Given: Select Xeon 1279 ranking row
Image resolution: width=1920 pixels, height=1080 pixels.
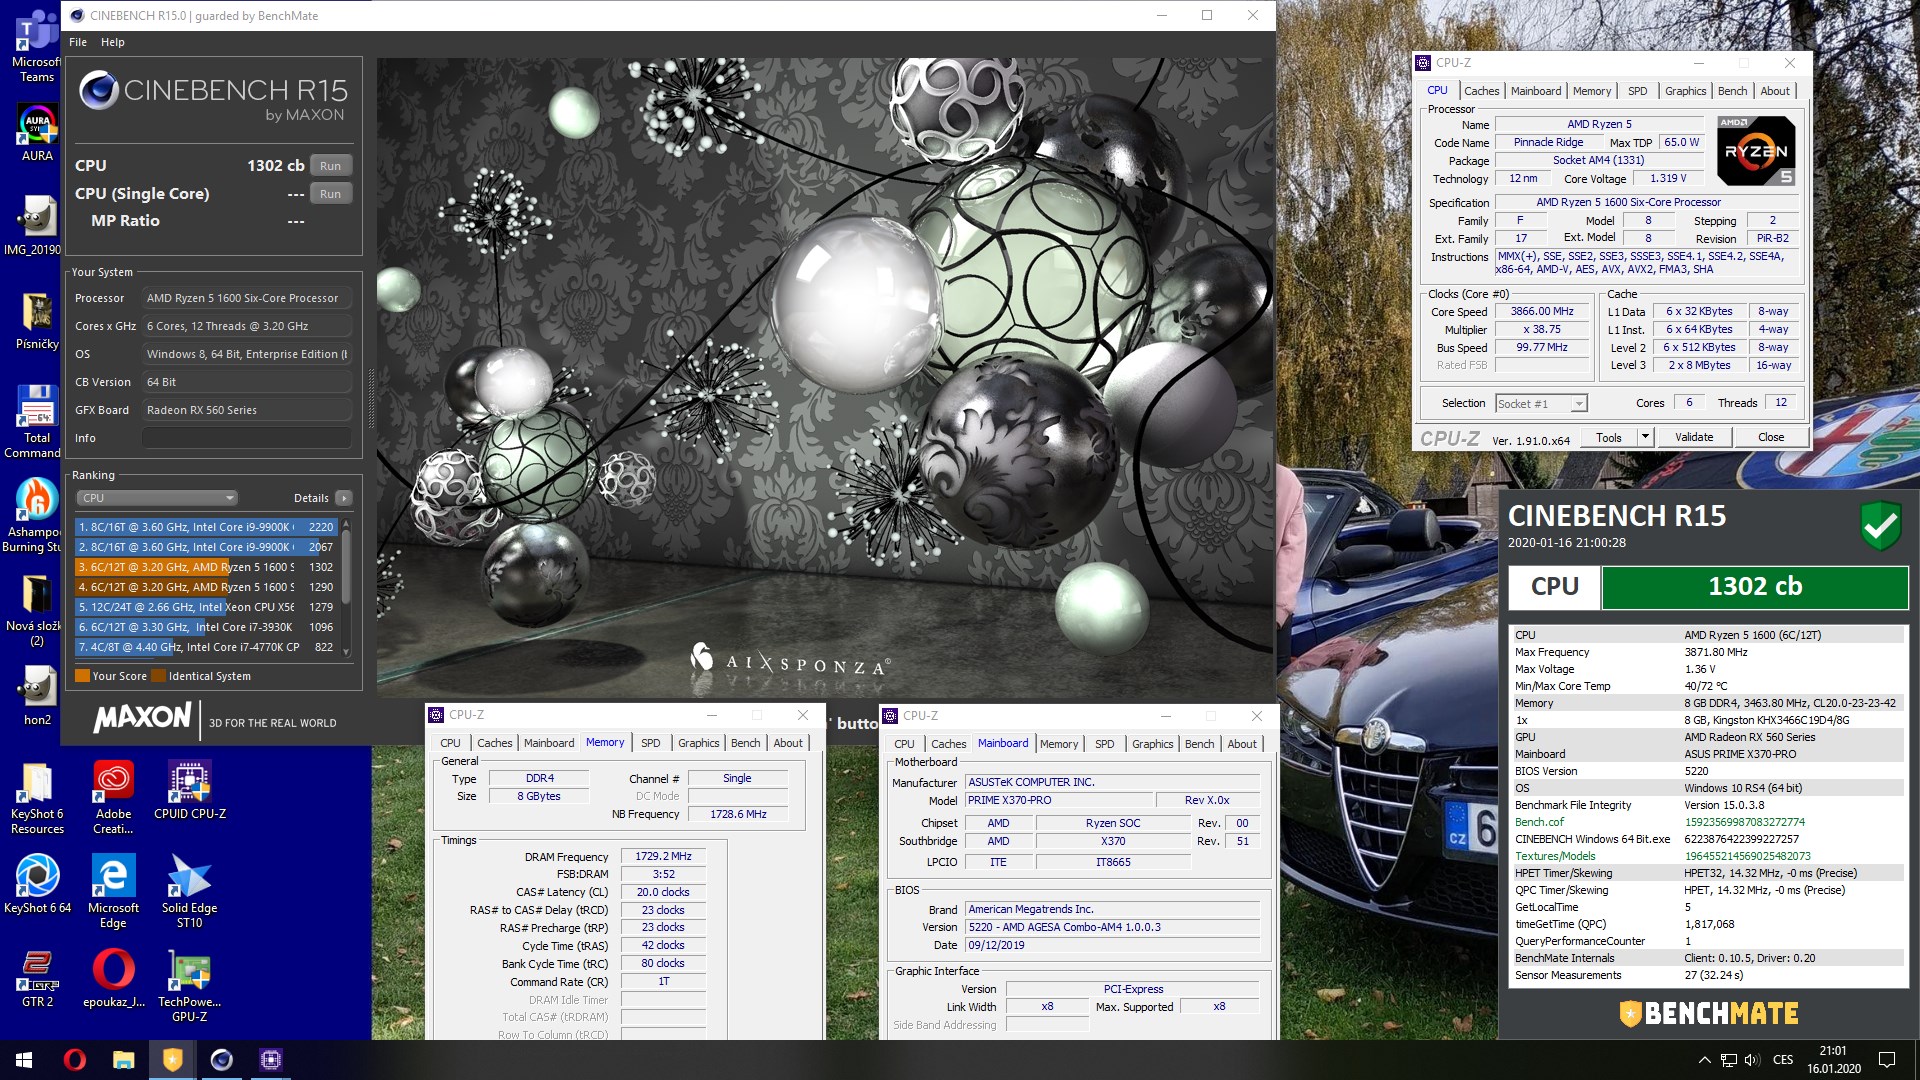Looking at the screenshot, I should click(207, 607).
